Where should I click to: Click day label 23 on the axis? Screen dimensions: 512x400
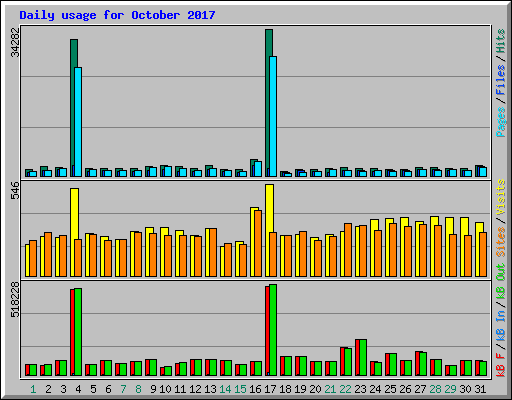(x=360, y=389)
